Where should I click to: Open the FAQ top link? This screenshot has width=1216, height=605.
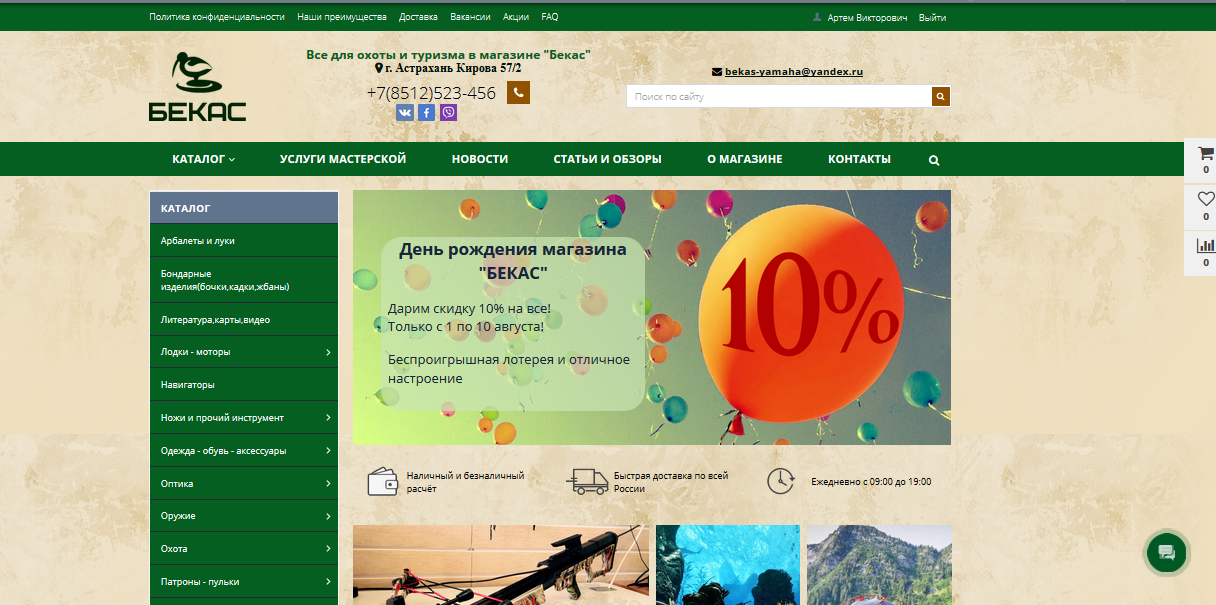coord(550,17)
